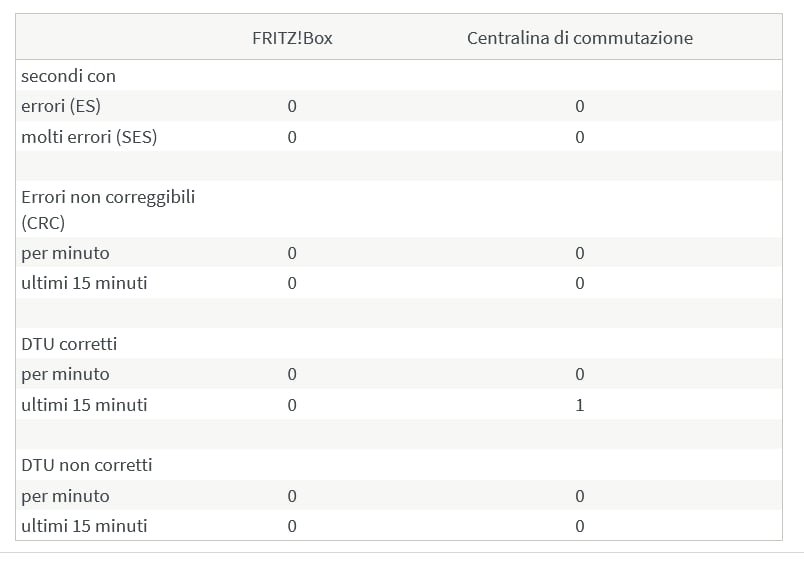Image resolution: width=804 pixels, height=561 pixels.
Task: Select the 'secondi con' row label
Action: 68,76
